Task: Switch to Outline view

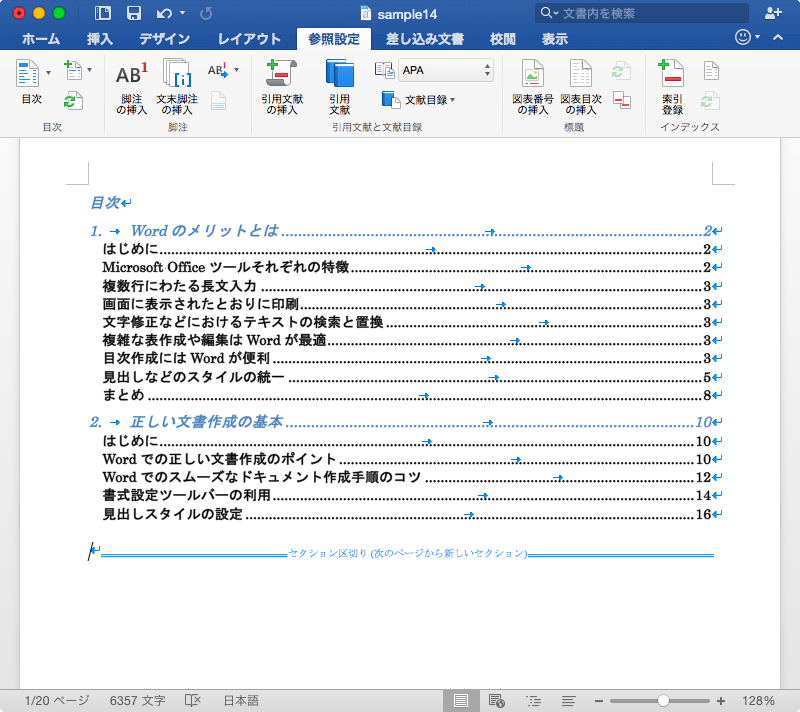Action: tap(534, 701)
